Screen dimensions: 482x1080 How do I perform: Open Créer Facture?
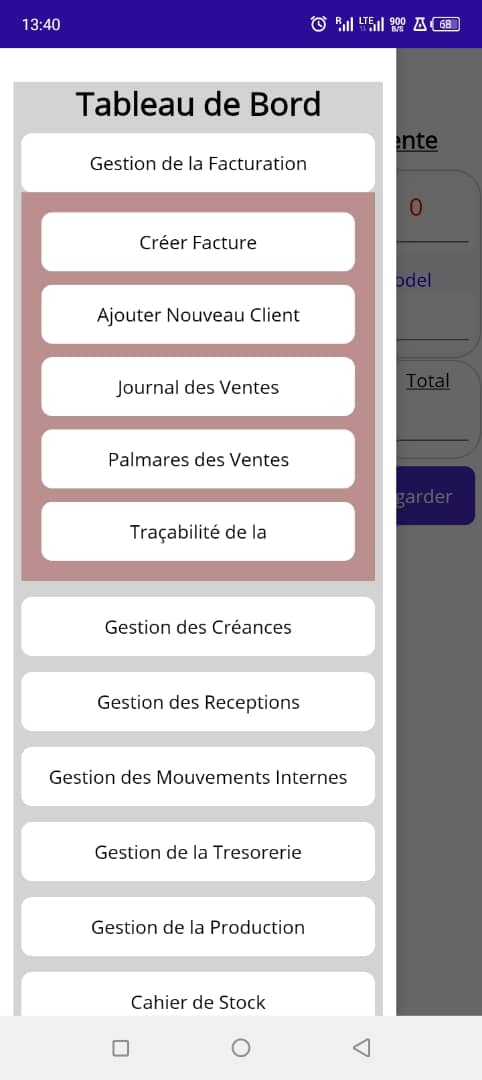point(198,242)
